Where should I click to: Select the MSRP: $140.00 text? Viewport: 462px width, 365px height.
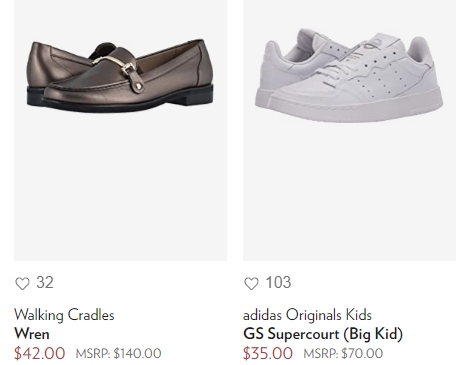[118, 353]
